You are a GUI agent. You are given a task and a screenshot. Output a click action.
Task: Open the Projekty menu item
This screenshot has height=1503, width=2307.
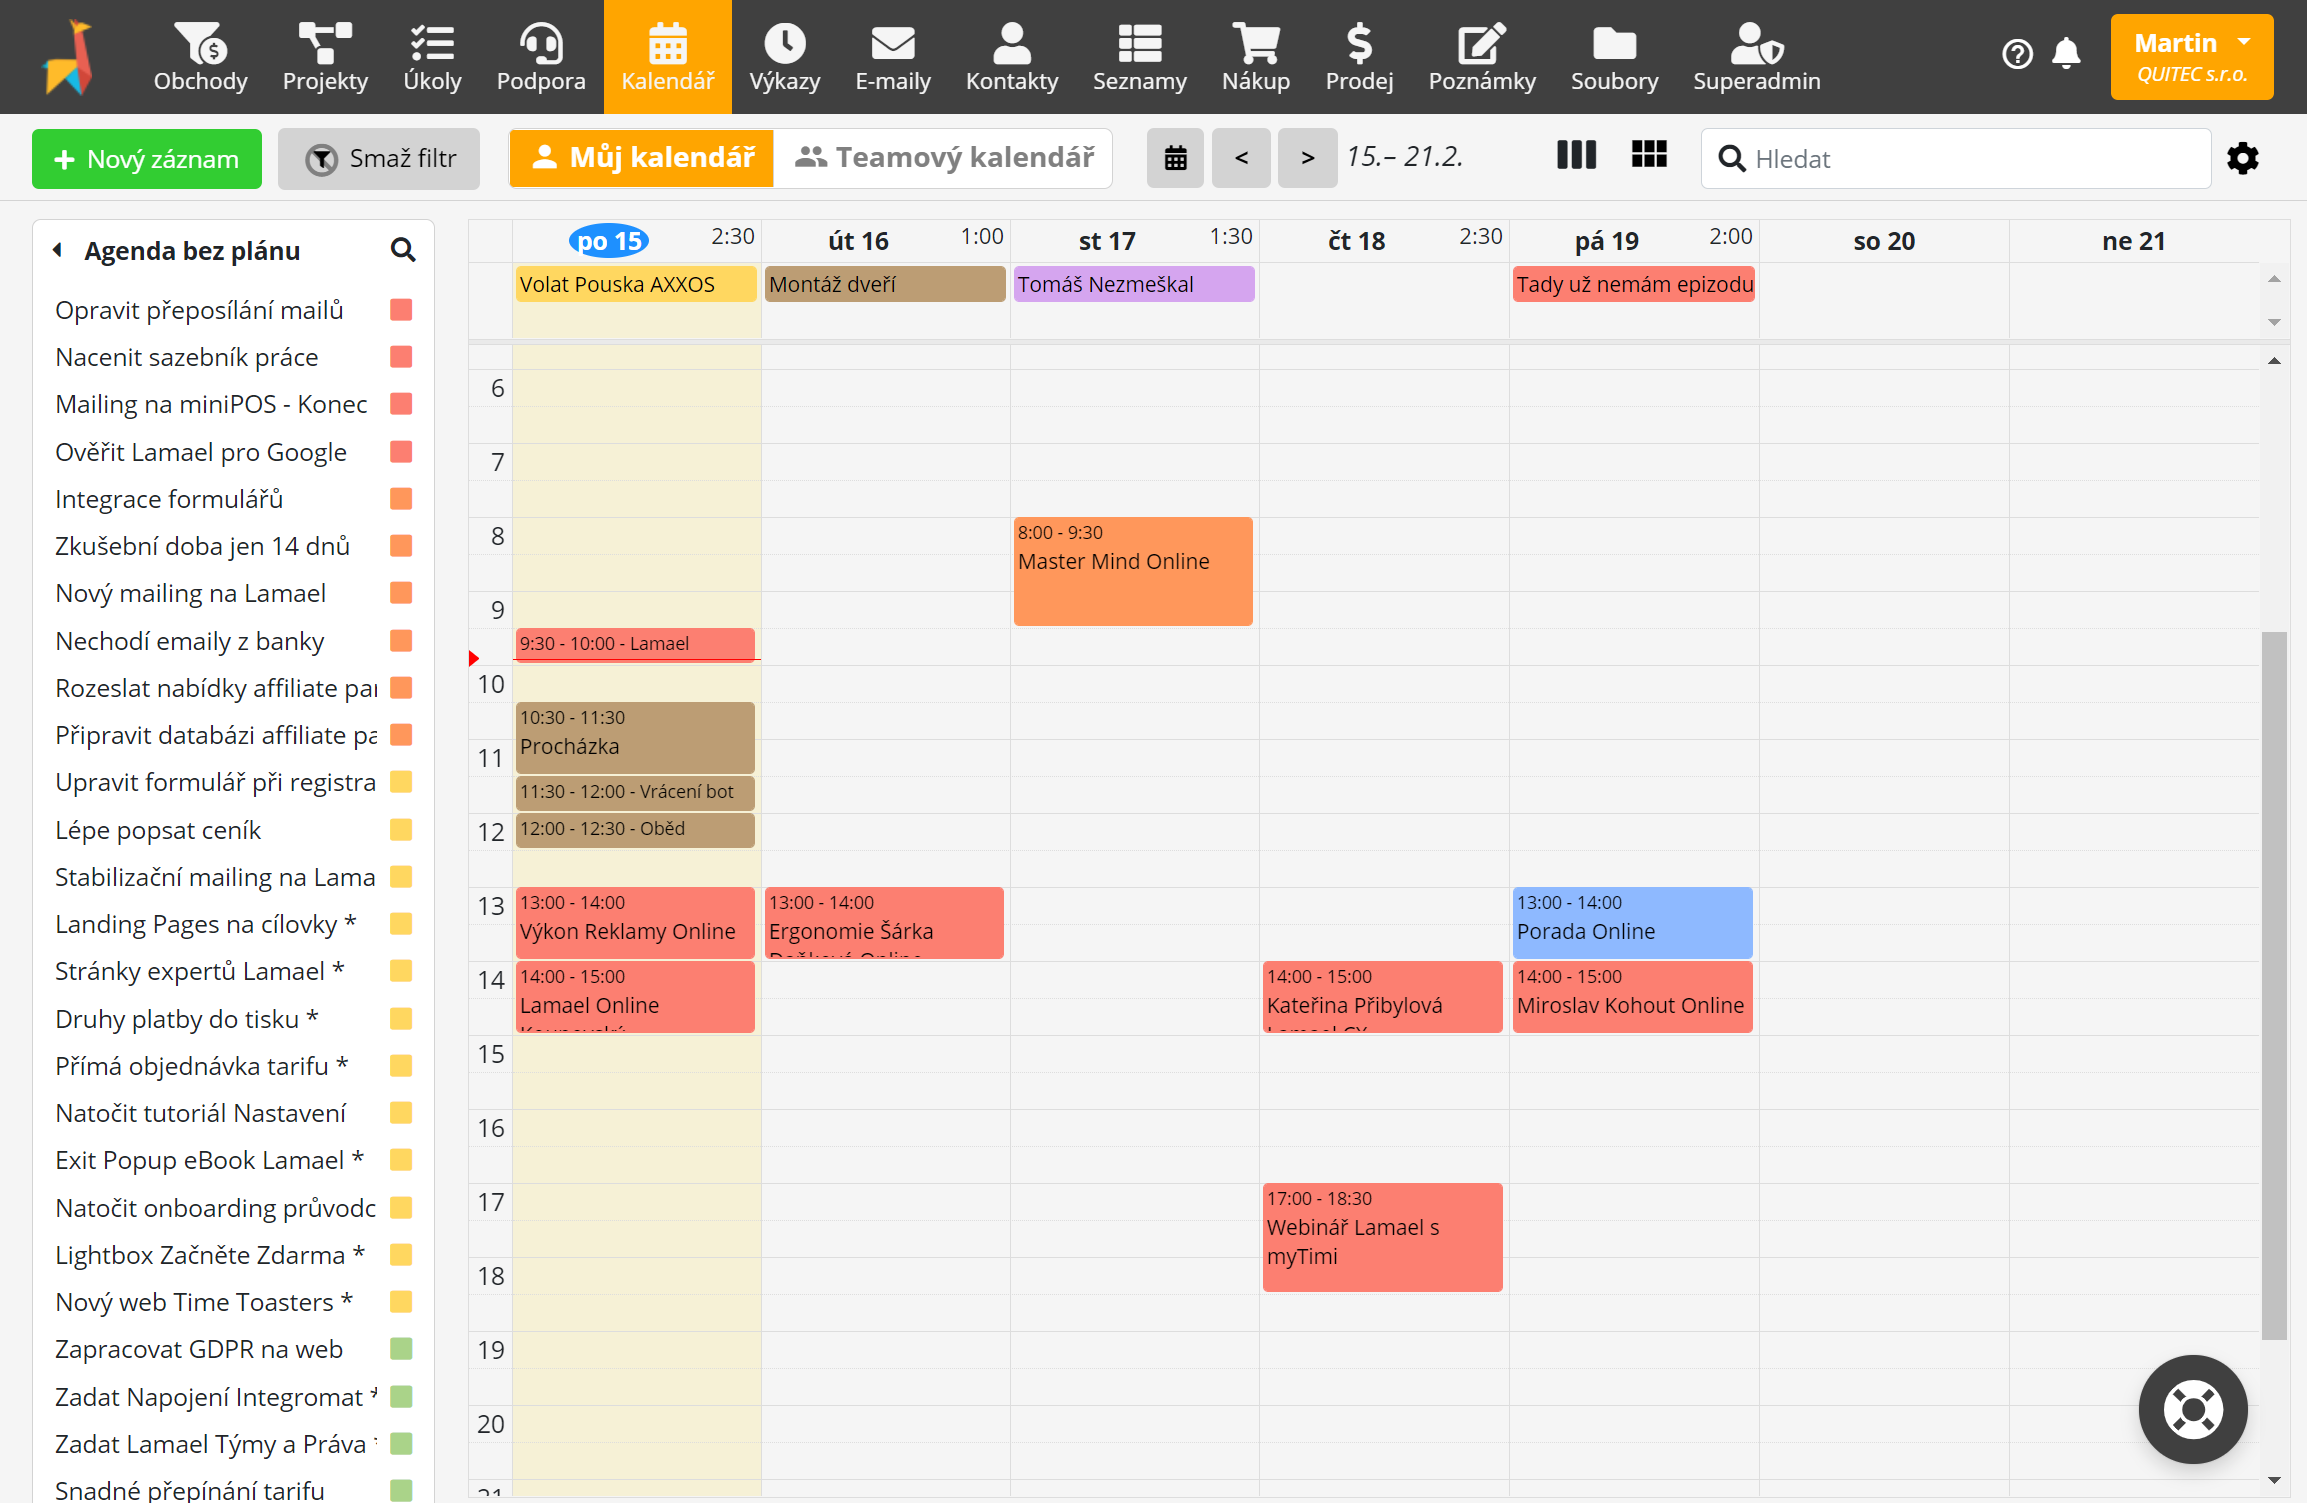(x=325, y=57)
